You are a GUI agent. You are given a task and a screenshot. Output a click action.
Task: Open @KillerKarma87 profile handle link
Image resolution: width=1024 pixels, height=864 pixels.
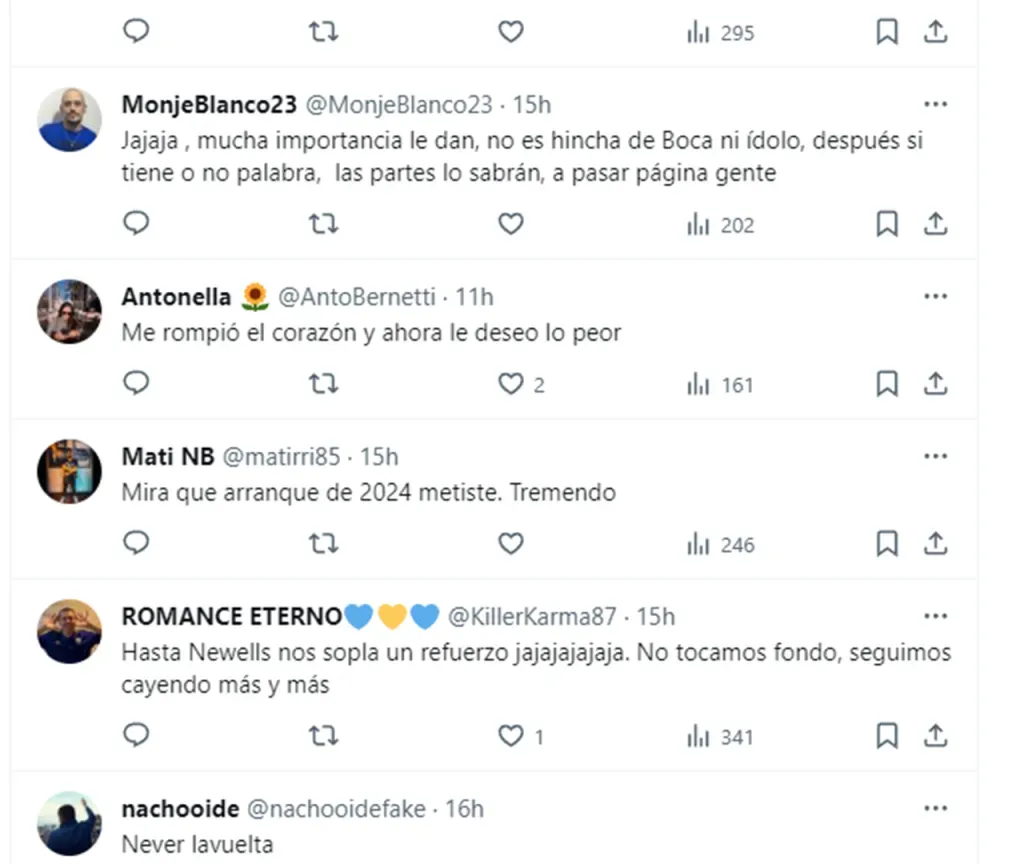(x=531, y=616)
